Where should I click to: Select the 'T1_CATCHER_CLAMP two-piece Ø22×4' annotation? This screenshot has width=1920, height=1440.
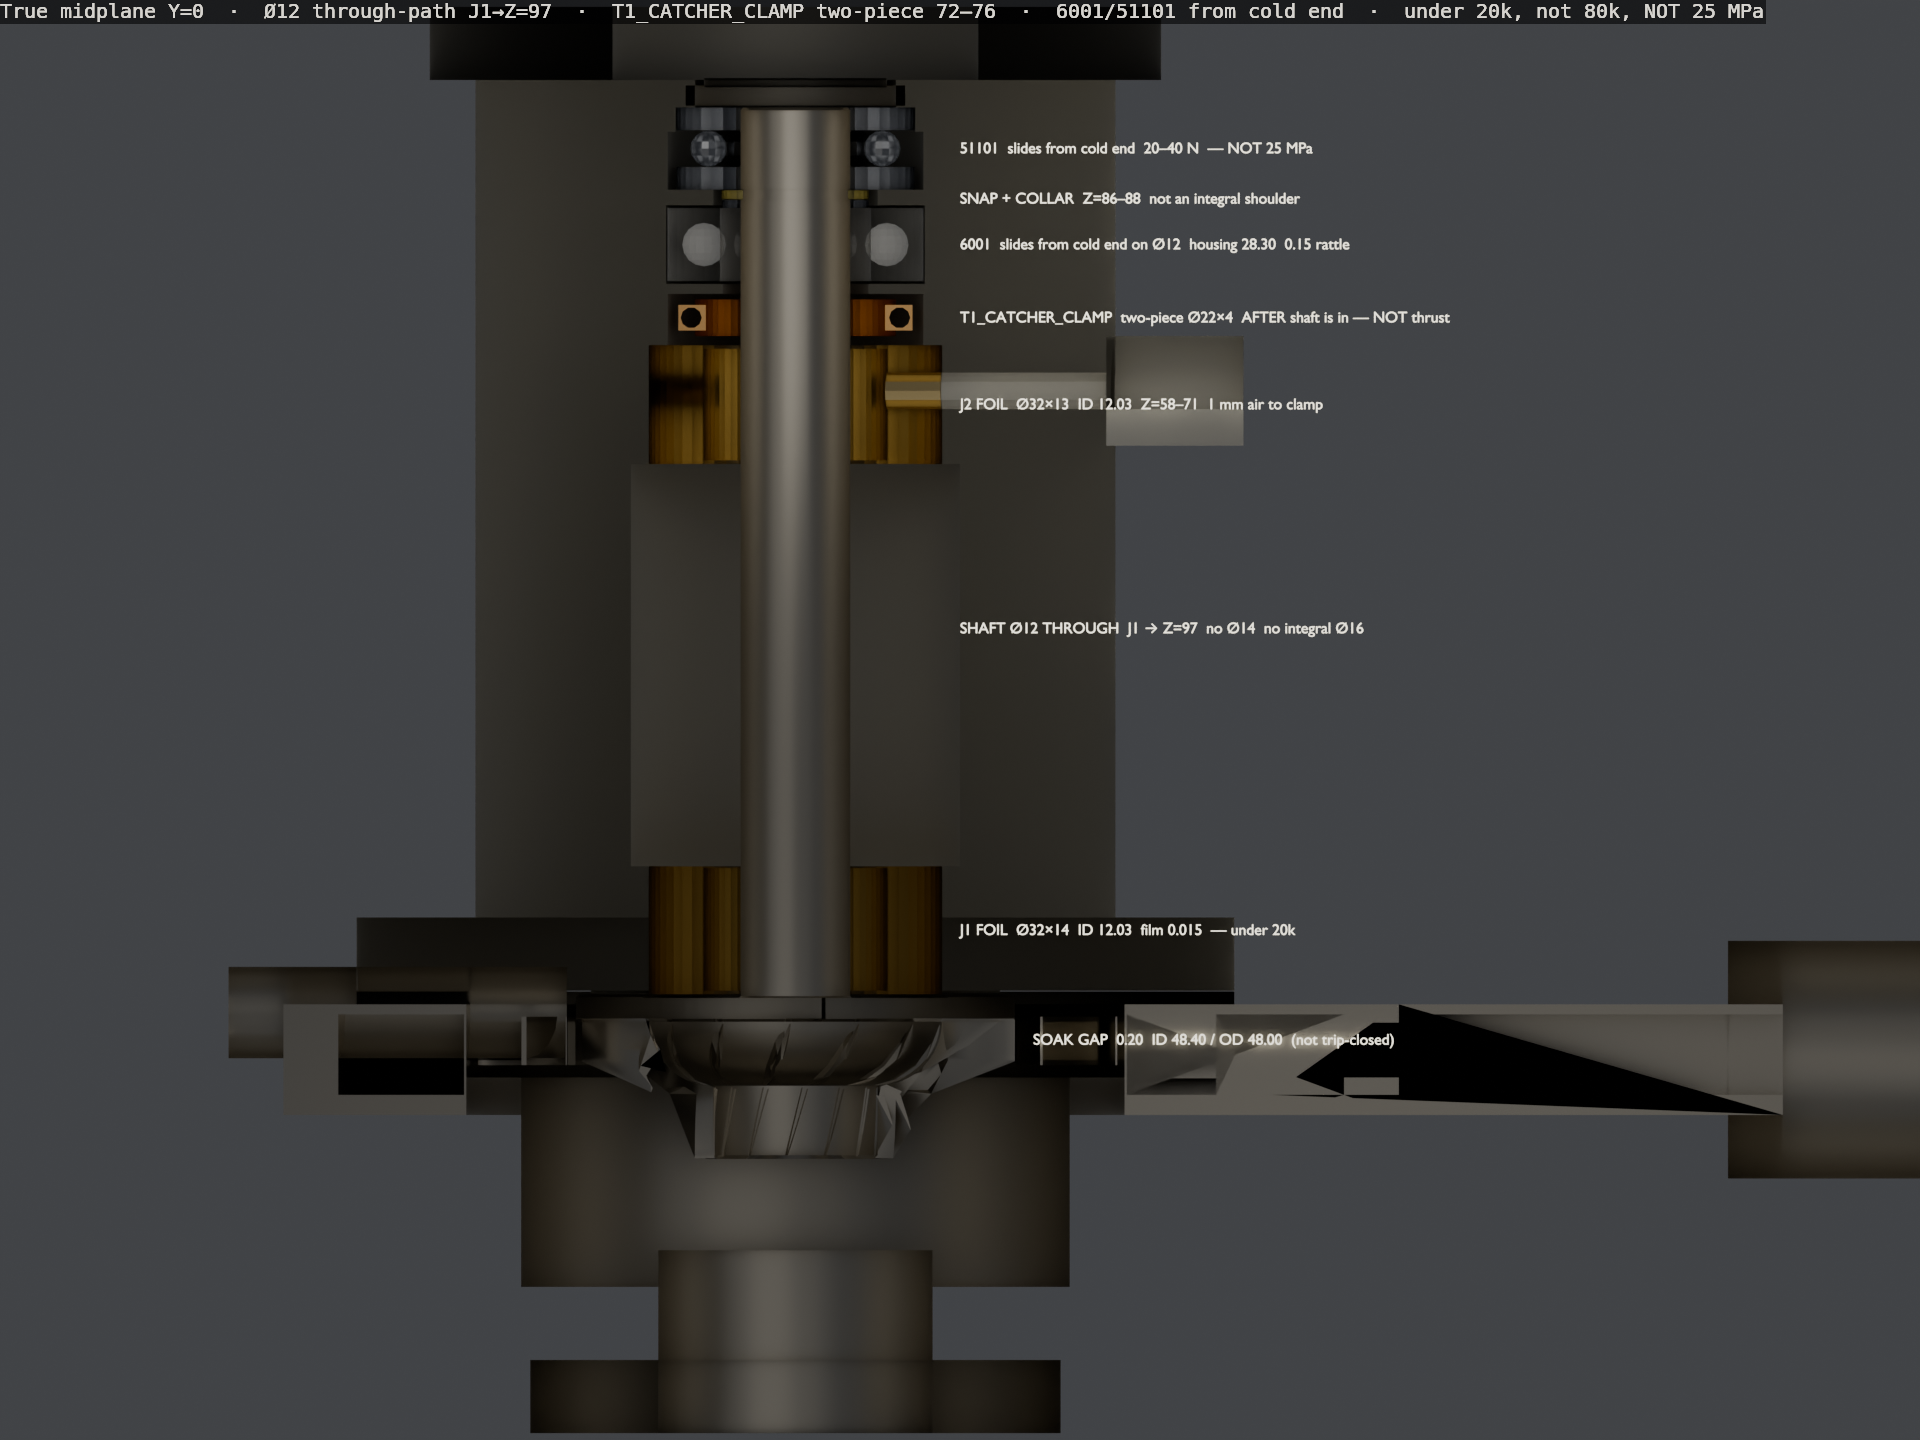click(x=1204, y=317)
